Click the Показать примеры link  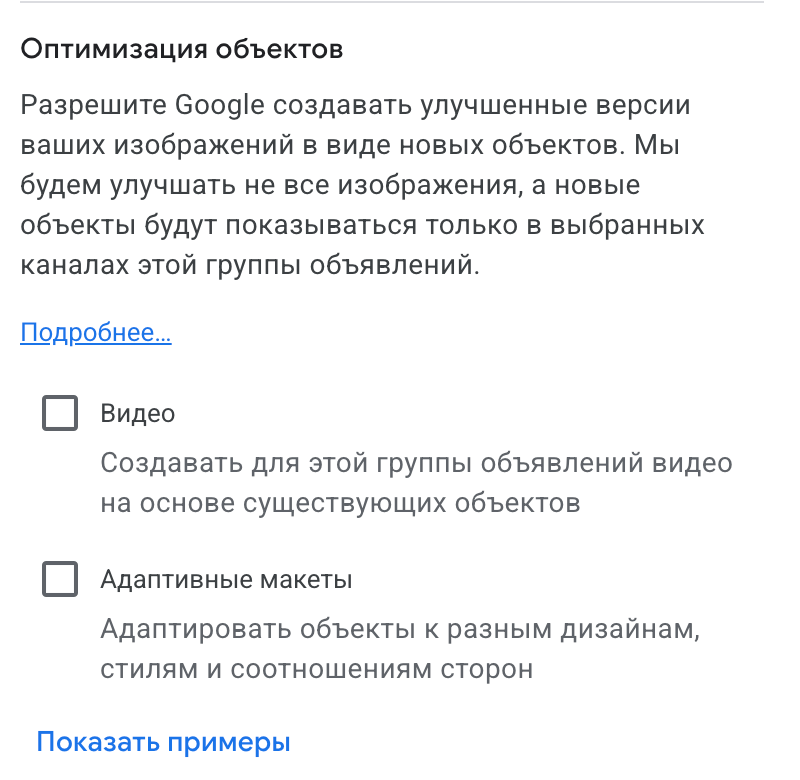click(163, 743)
